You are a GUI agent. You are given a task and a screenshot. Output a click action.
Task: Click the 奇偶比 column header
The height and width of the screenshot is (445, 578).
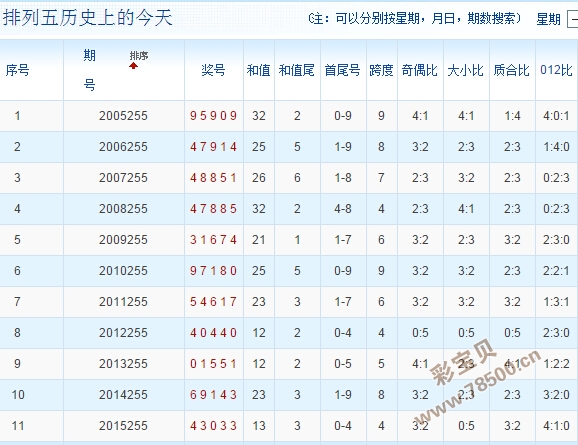420,70
